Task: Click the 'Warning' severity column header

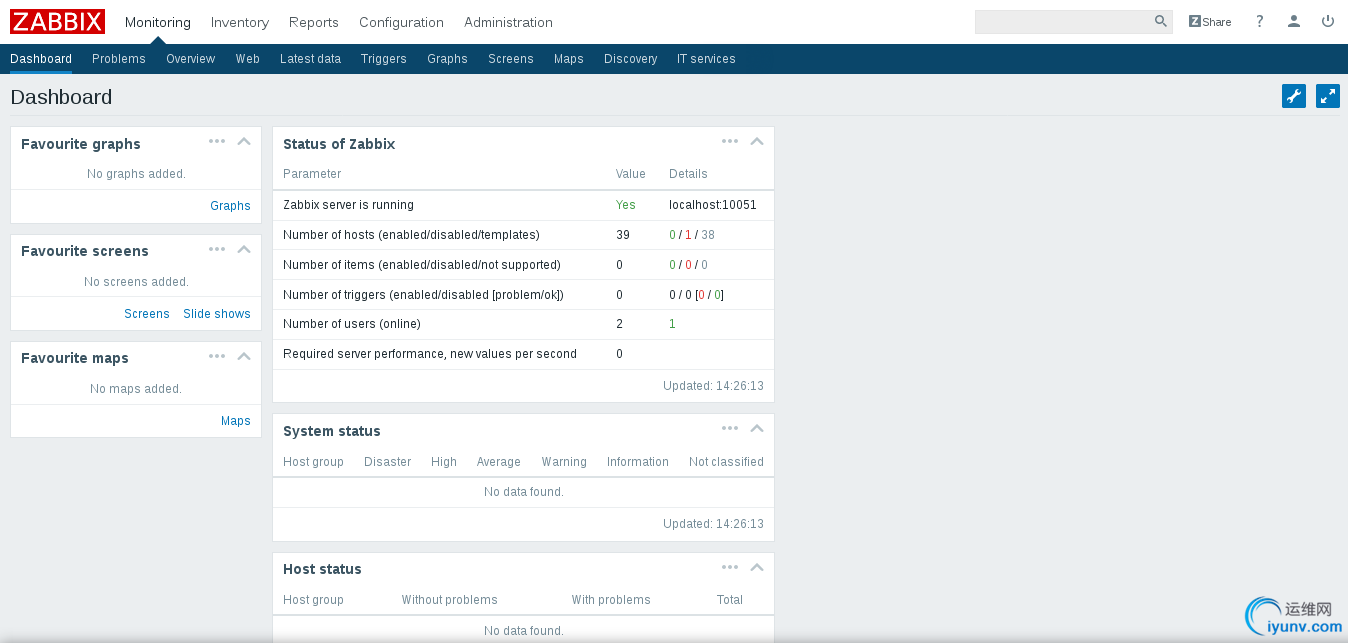Action: coord(564,462)
